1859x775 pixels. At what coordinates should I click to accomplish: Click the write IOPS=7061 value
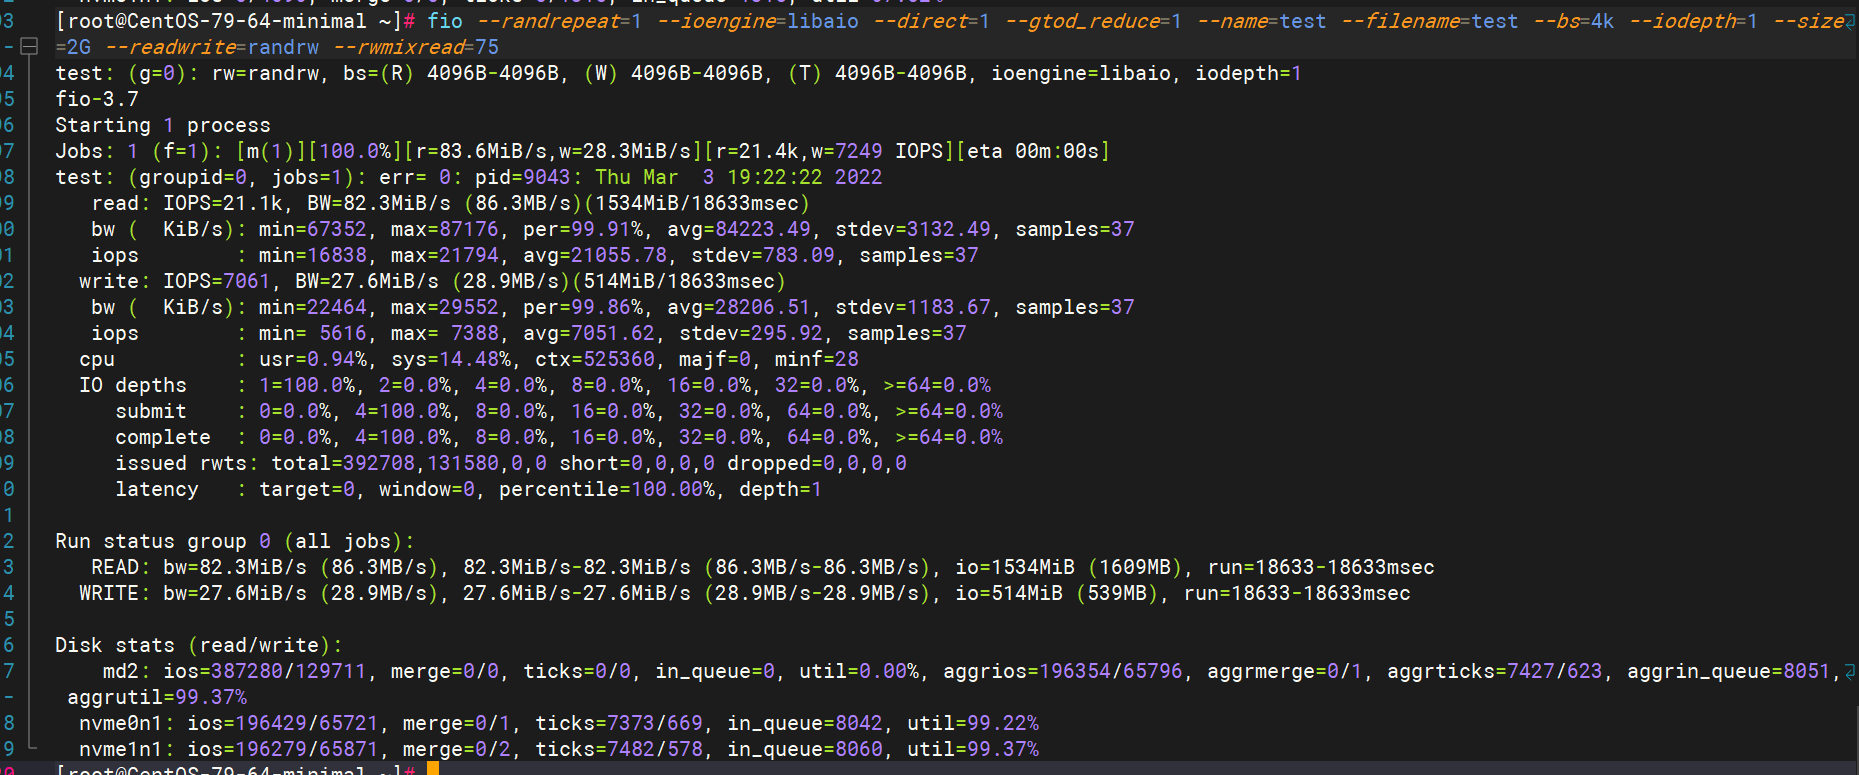pyautogui.click(x=217, y=281)
